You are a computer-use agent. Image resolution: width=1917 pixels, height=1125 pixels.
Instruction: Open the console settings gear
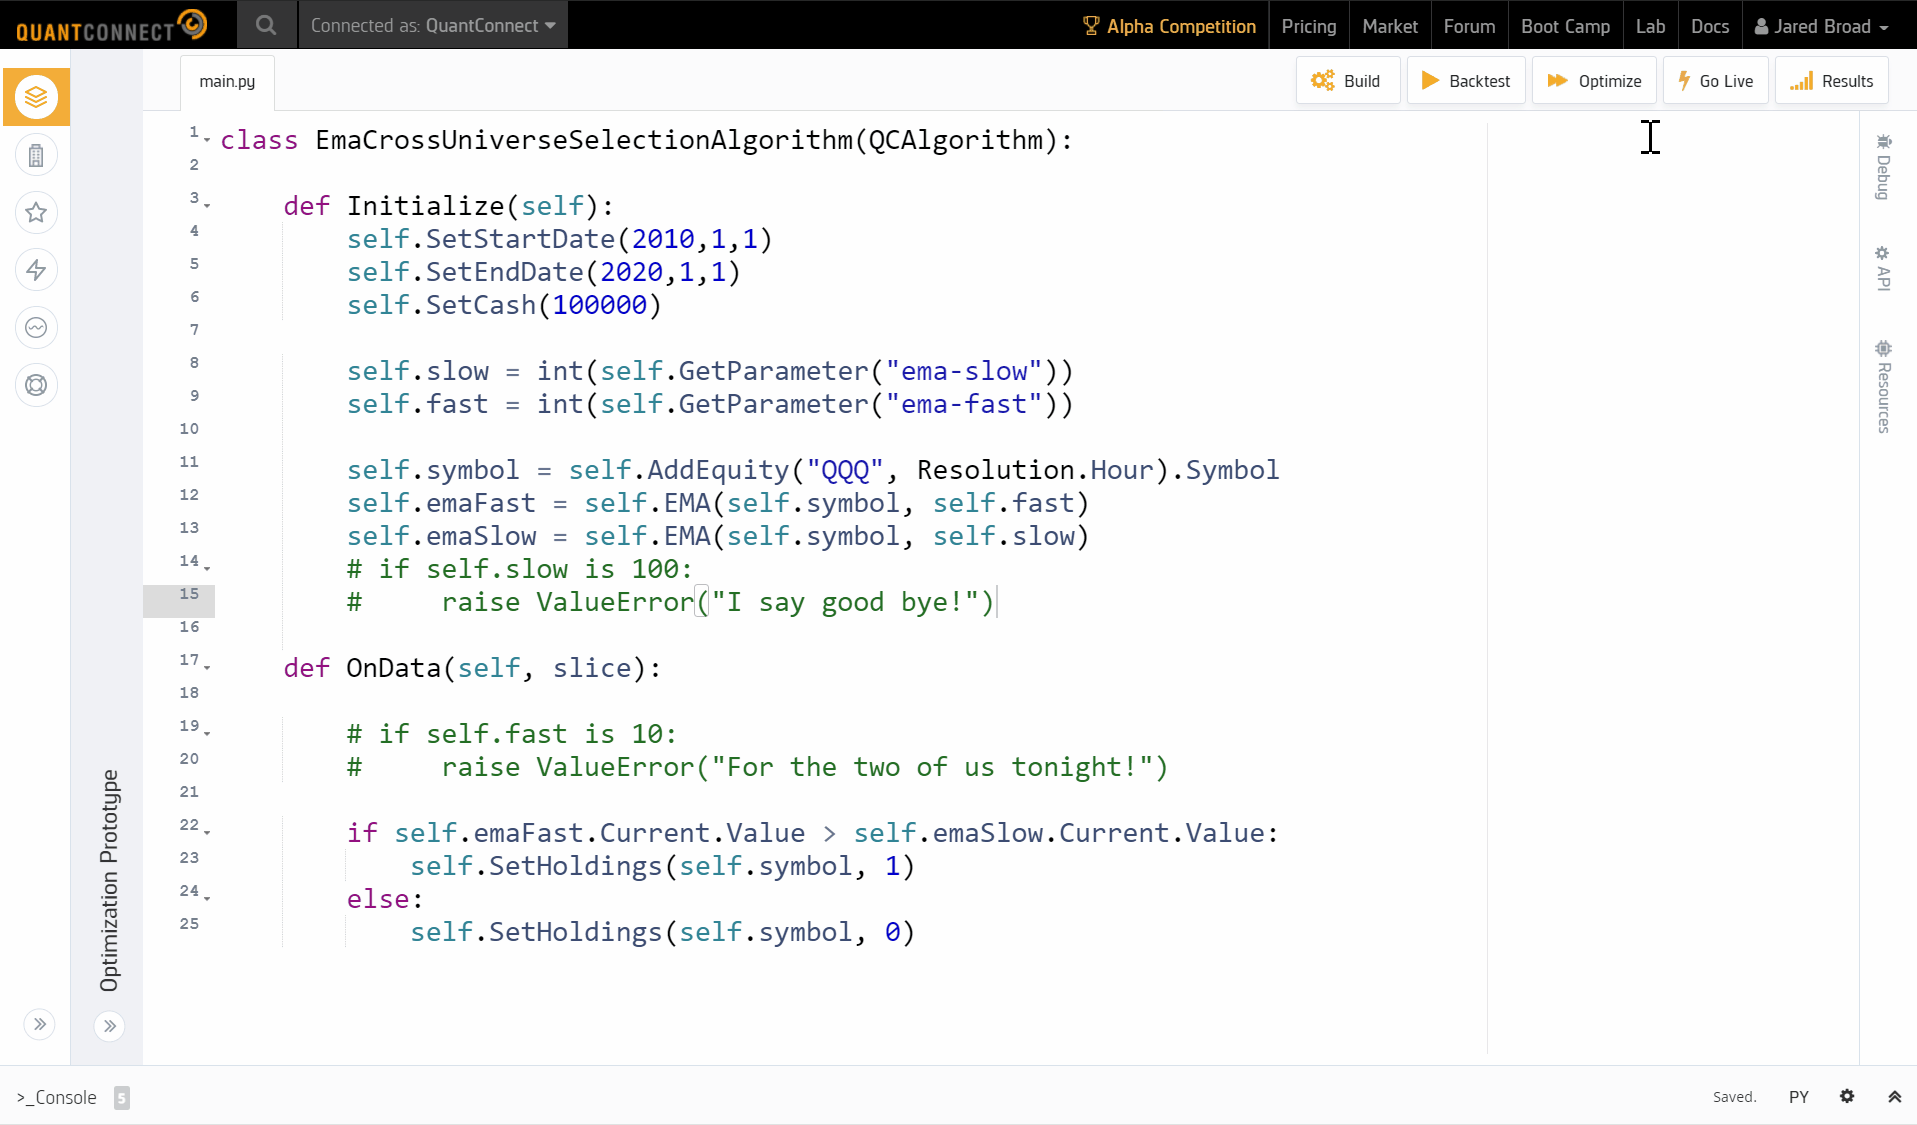pos(1846,1097)
